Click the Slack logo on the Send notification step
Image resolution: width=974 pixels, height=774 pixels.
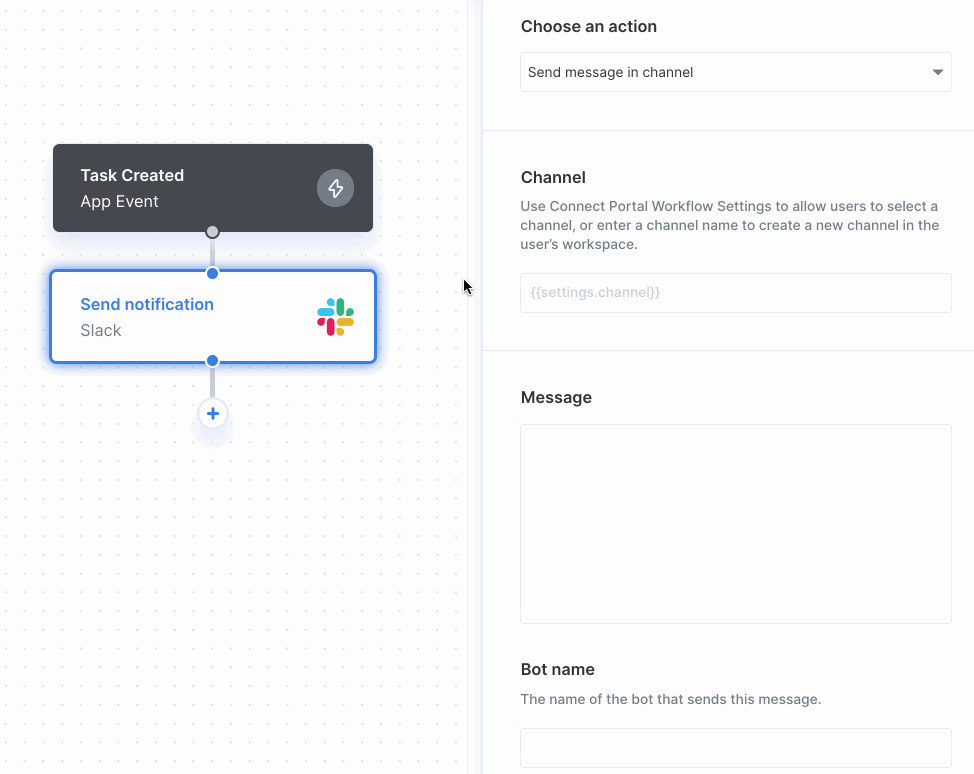pos(333,317)
